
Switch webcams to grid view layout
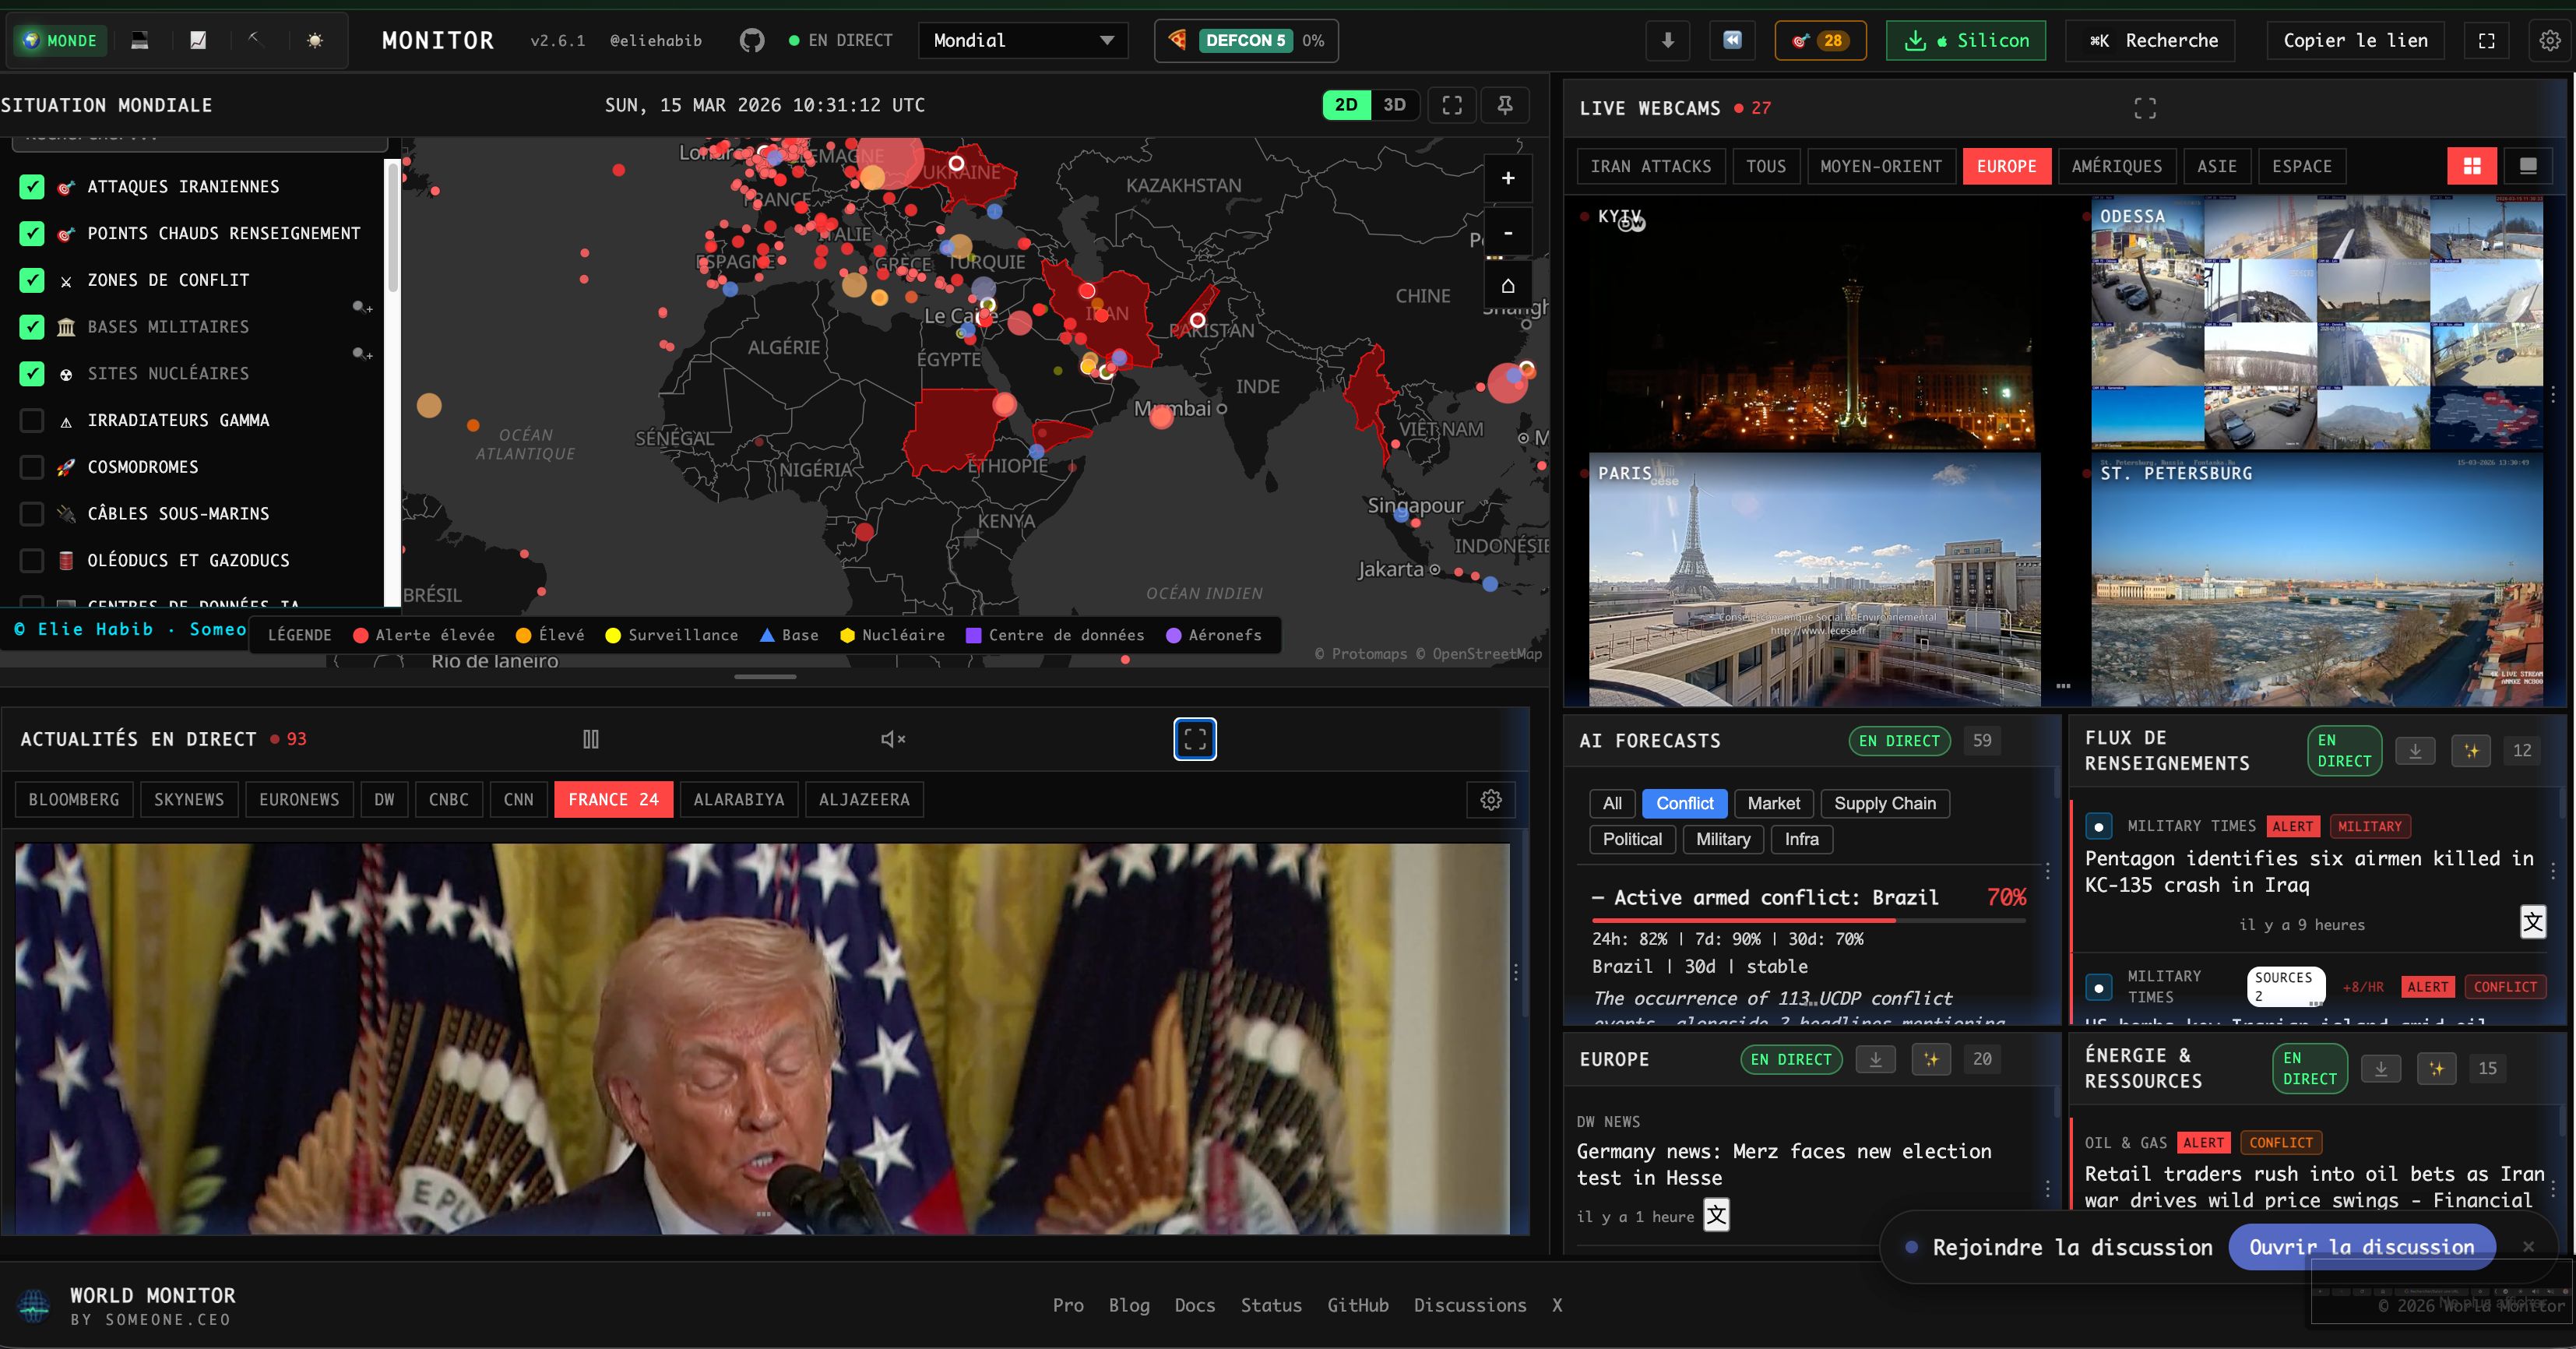click(2471, 166)
